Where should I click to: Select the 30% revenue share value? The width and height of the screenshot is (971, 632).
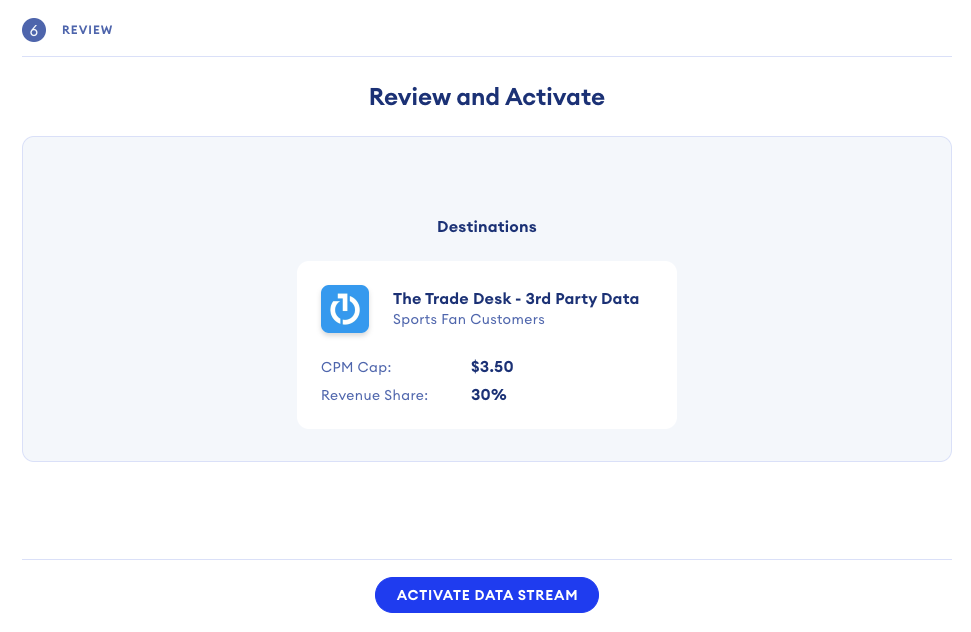tap(489, 395)
